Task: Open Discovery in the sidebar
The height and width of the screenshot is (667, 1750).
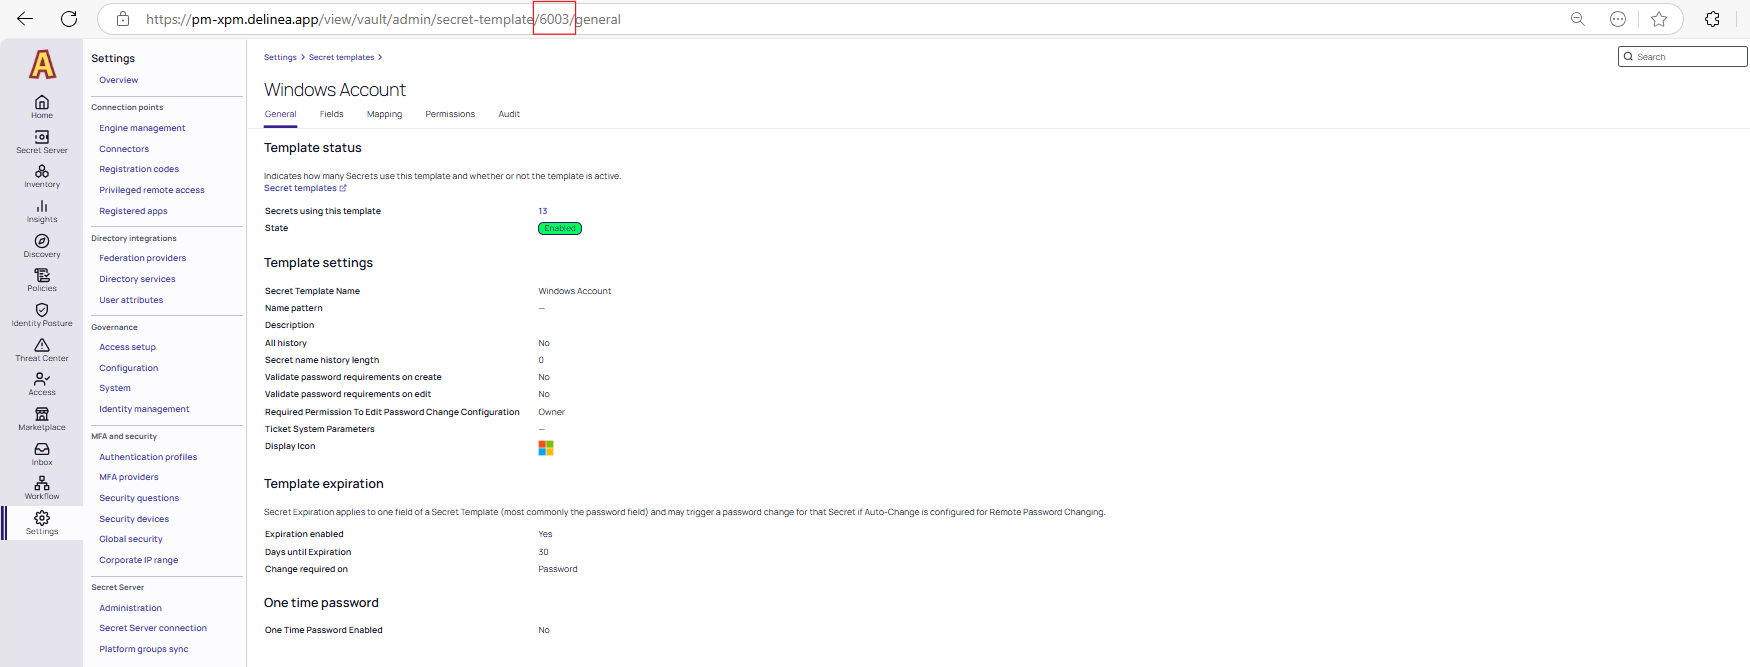Action: point(42,245)
